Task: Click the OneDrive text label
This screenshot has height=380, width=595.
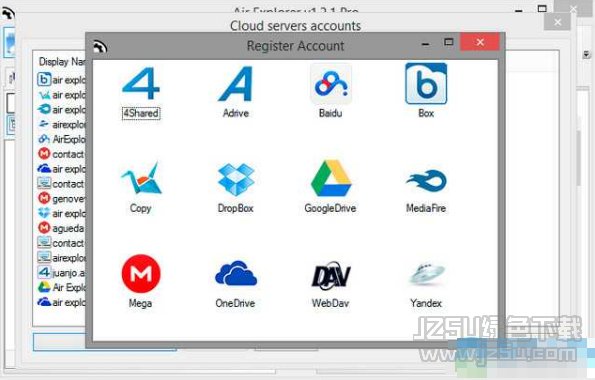Action: (235, 303)
